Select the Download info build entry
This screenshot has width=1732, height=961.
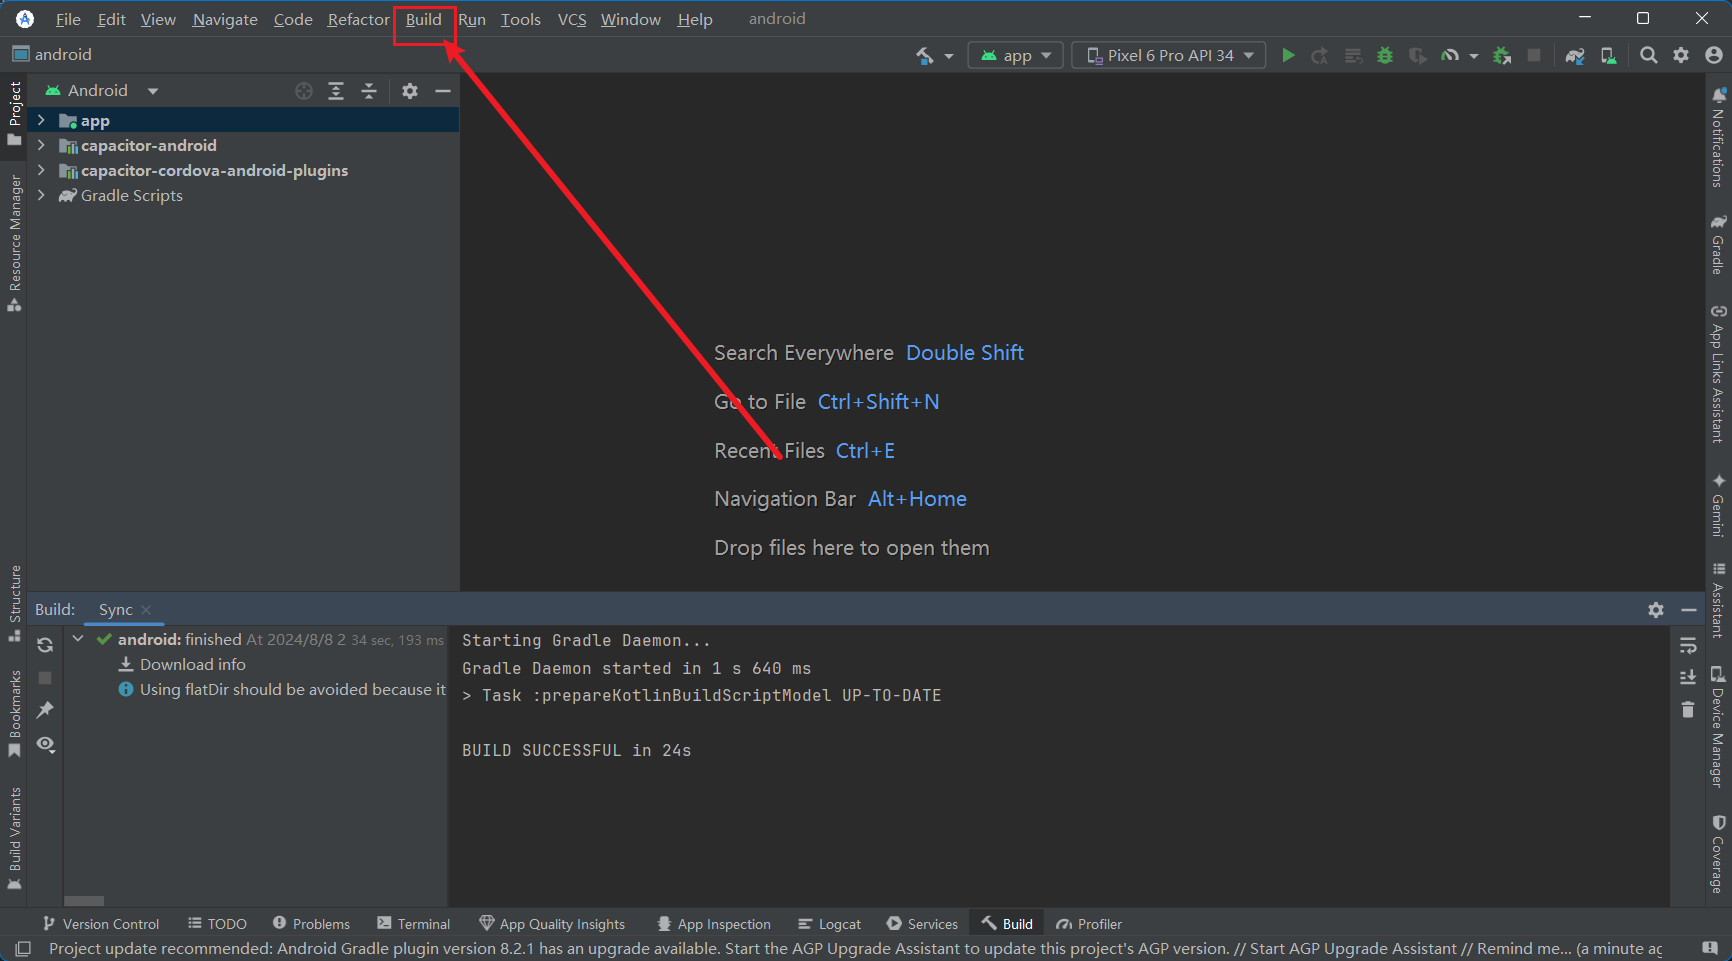[x=182, y=664]
